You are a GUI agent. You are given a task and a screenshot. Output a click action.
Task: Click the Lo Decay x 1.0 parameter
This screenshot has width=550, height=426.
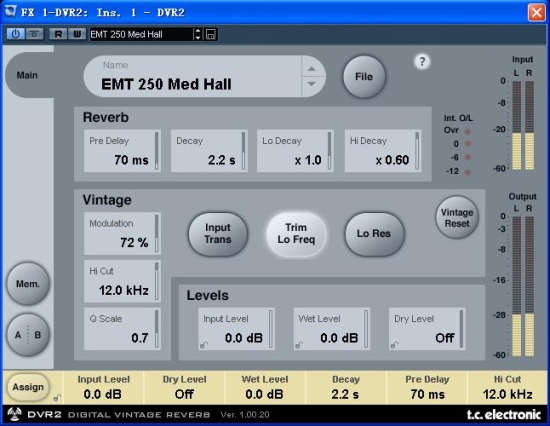tap(295, 151)
